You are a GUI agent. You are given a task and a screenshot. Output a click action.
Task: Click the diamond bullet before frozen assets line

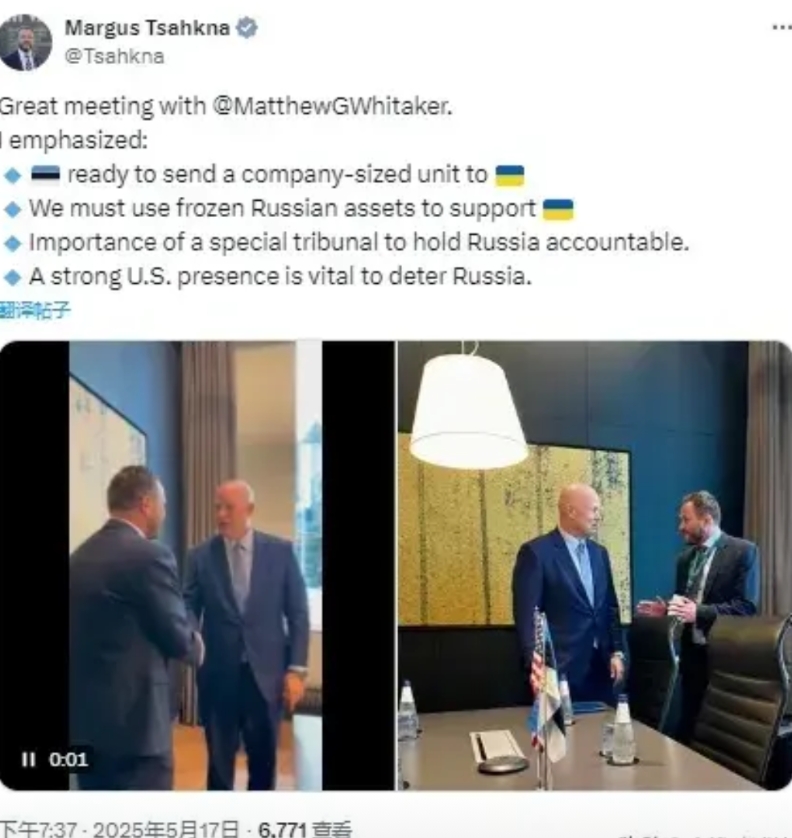(x=12, y=210)
